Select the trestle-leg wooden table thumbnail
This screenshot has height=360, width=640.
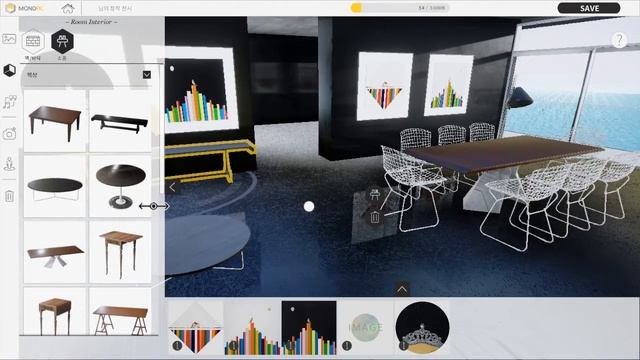[x=120, y=311]
